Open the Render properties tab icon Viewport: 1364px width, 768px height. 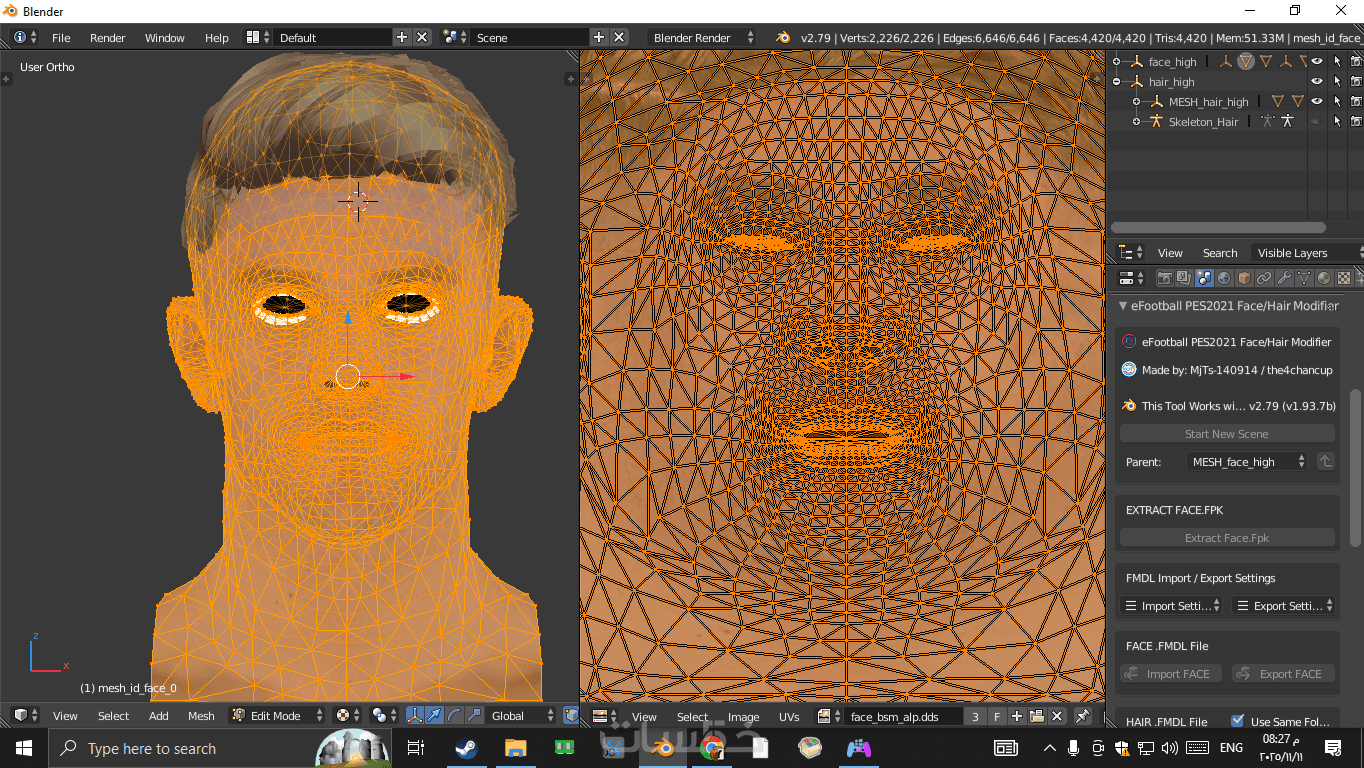click(1164, 278)
